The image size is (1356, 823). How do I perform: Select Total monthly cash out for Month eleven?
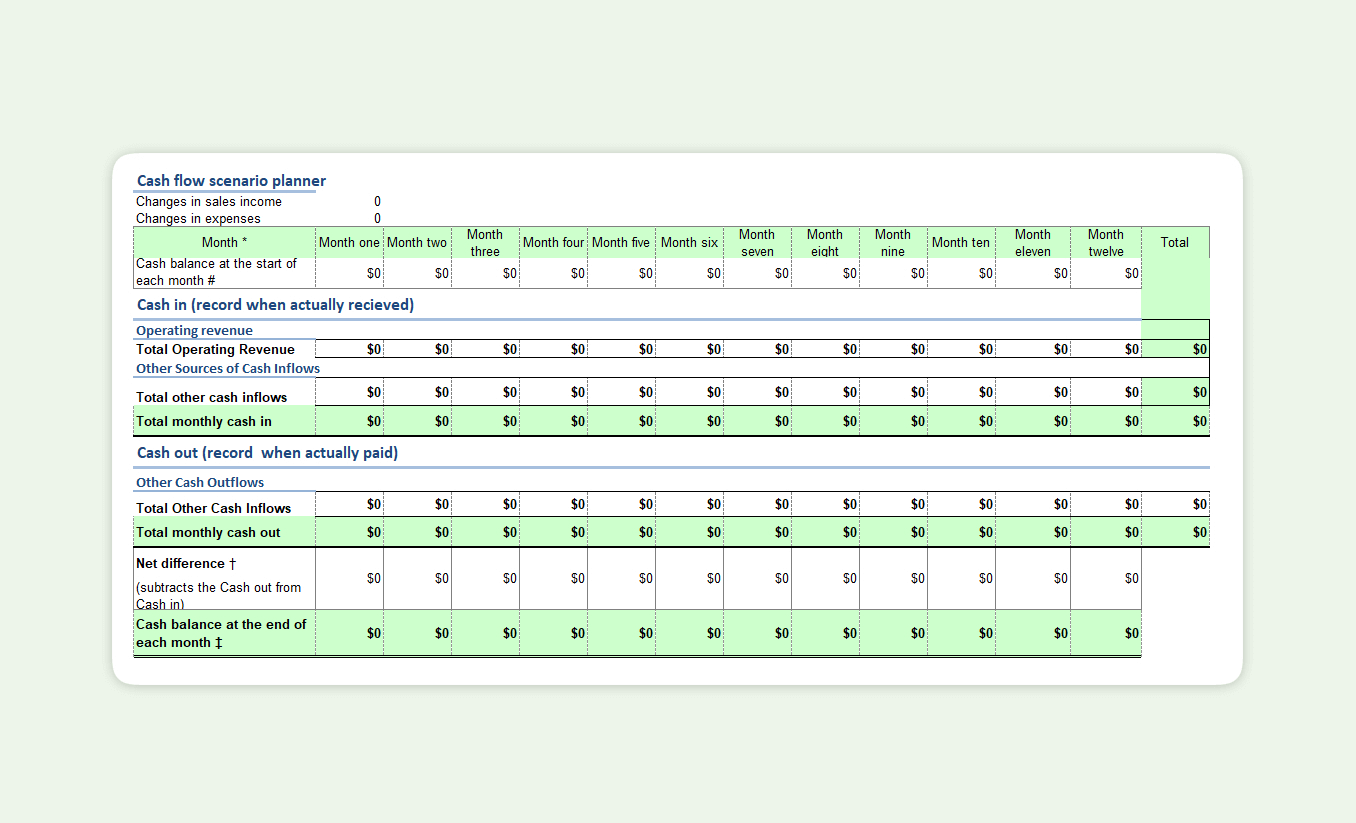tap(1033, 533)
